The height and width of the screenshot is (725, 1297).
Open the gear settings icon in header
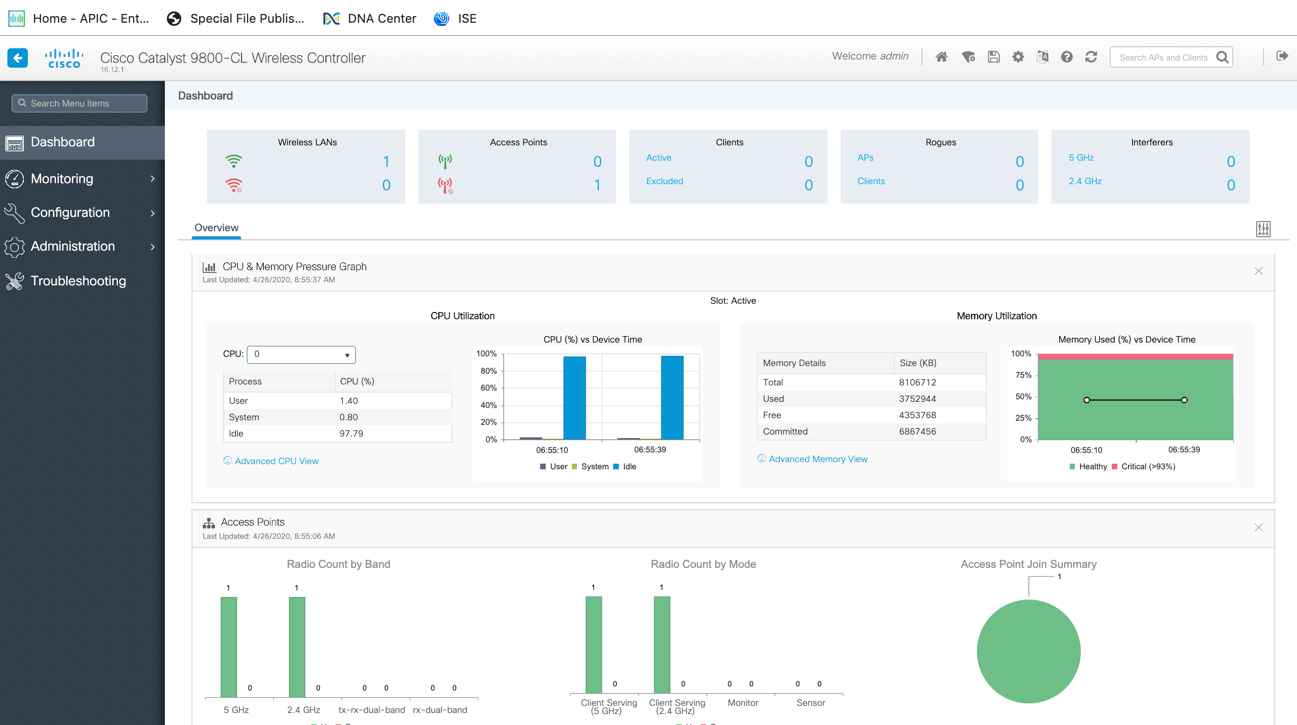1018,57
